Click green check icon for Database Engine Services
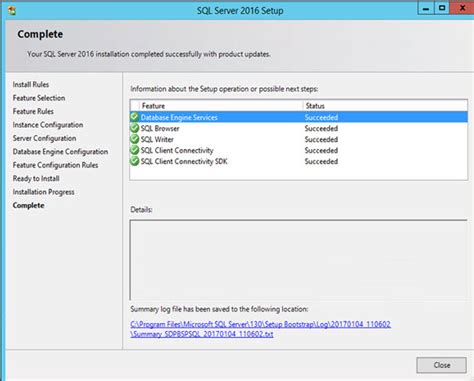 pyautogui.click(x=134, y=117)
